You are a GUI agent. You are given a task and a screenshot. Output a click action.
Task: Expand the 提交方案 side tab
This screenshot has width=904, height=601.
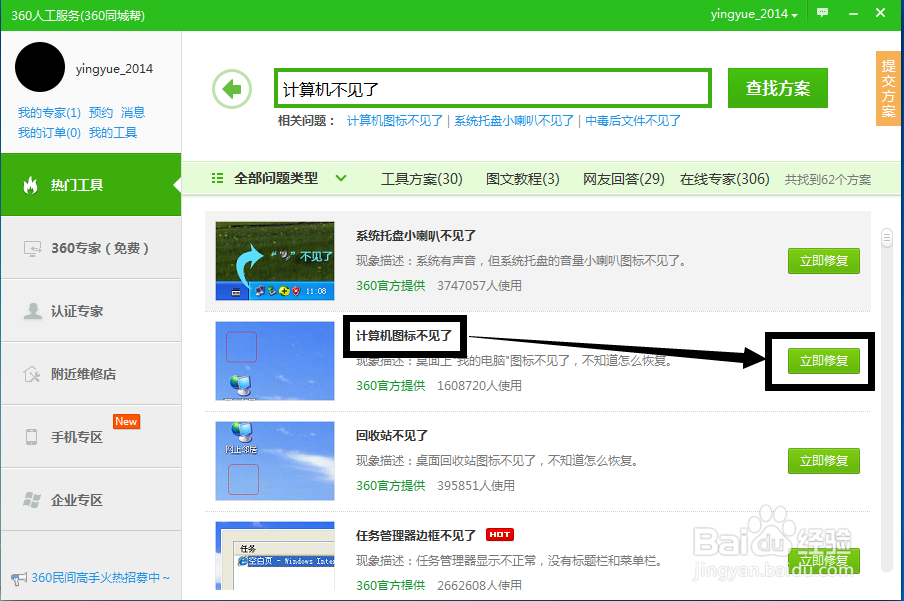886,88
